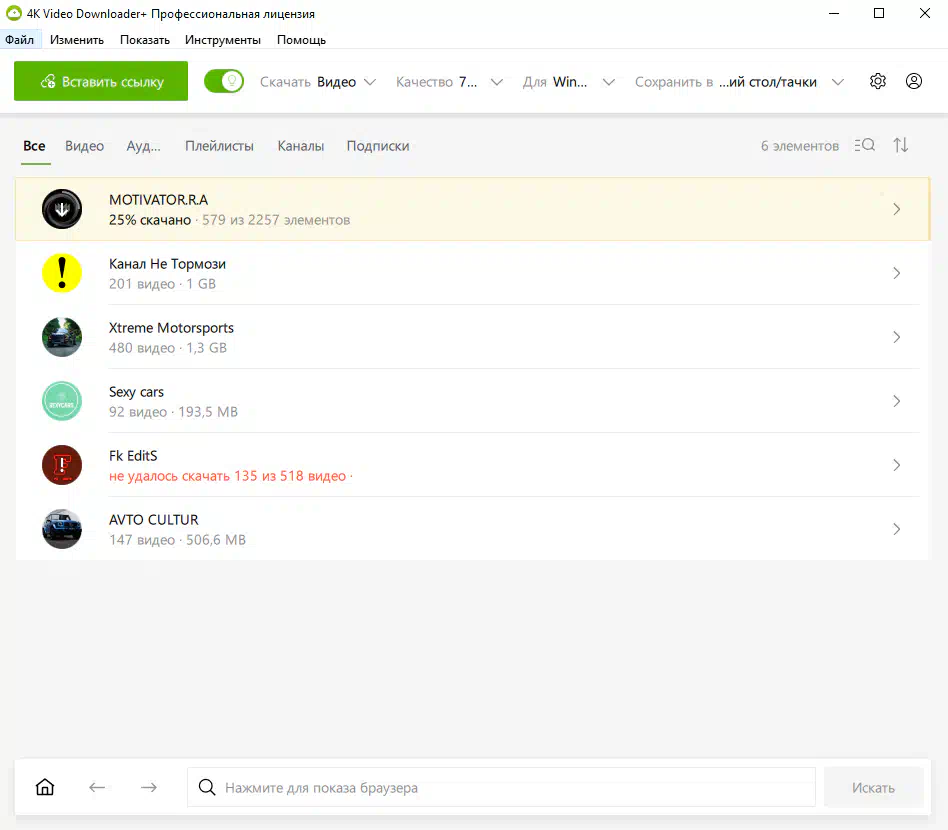Image resolution: width=948 pixels, height=830 pixels.
Task: Select the Все tab
Action: (x=34, y=146)
